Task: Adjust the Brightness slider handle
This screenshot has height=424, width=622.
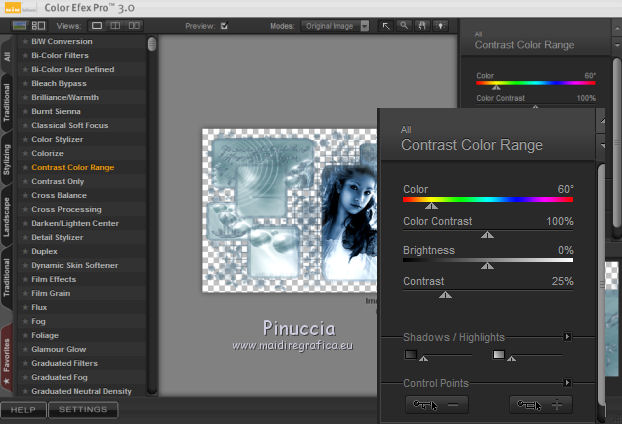Action: click(487, 265)
